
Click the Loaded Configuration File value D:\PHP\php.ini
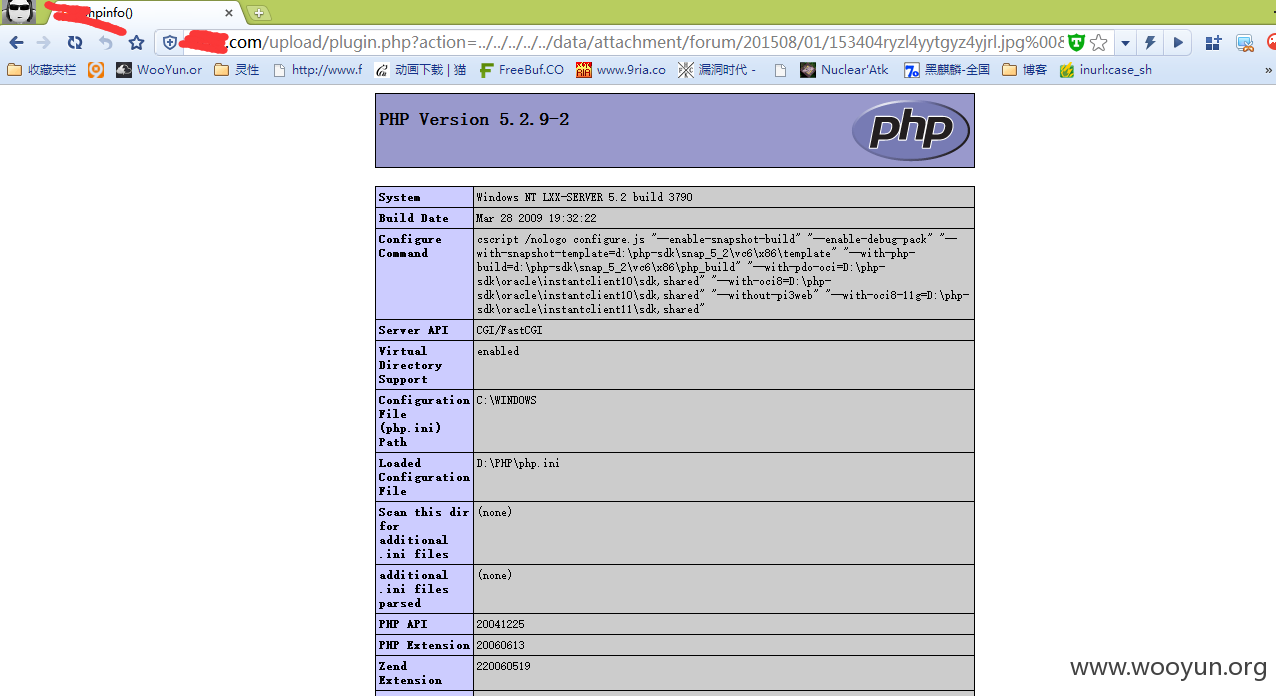(x=518, y=463)
